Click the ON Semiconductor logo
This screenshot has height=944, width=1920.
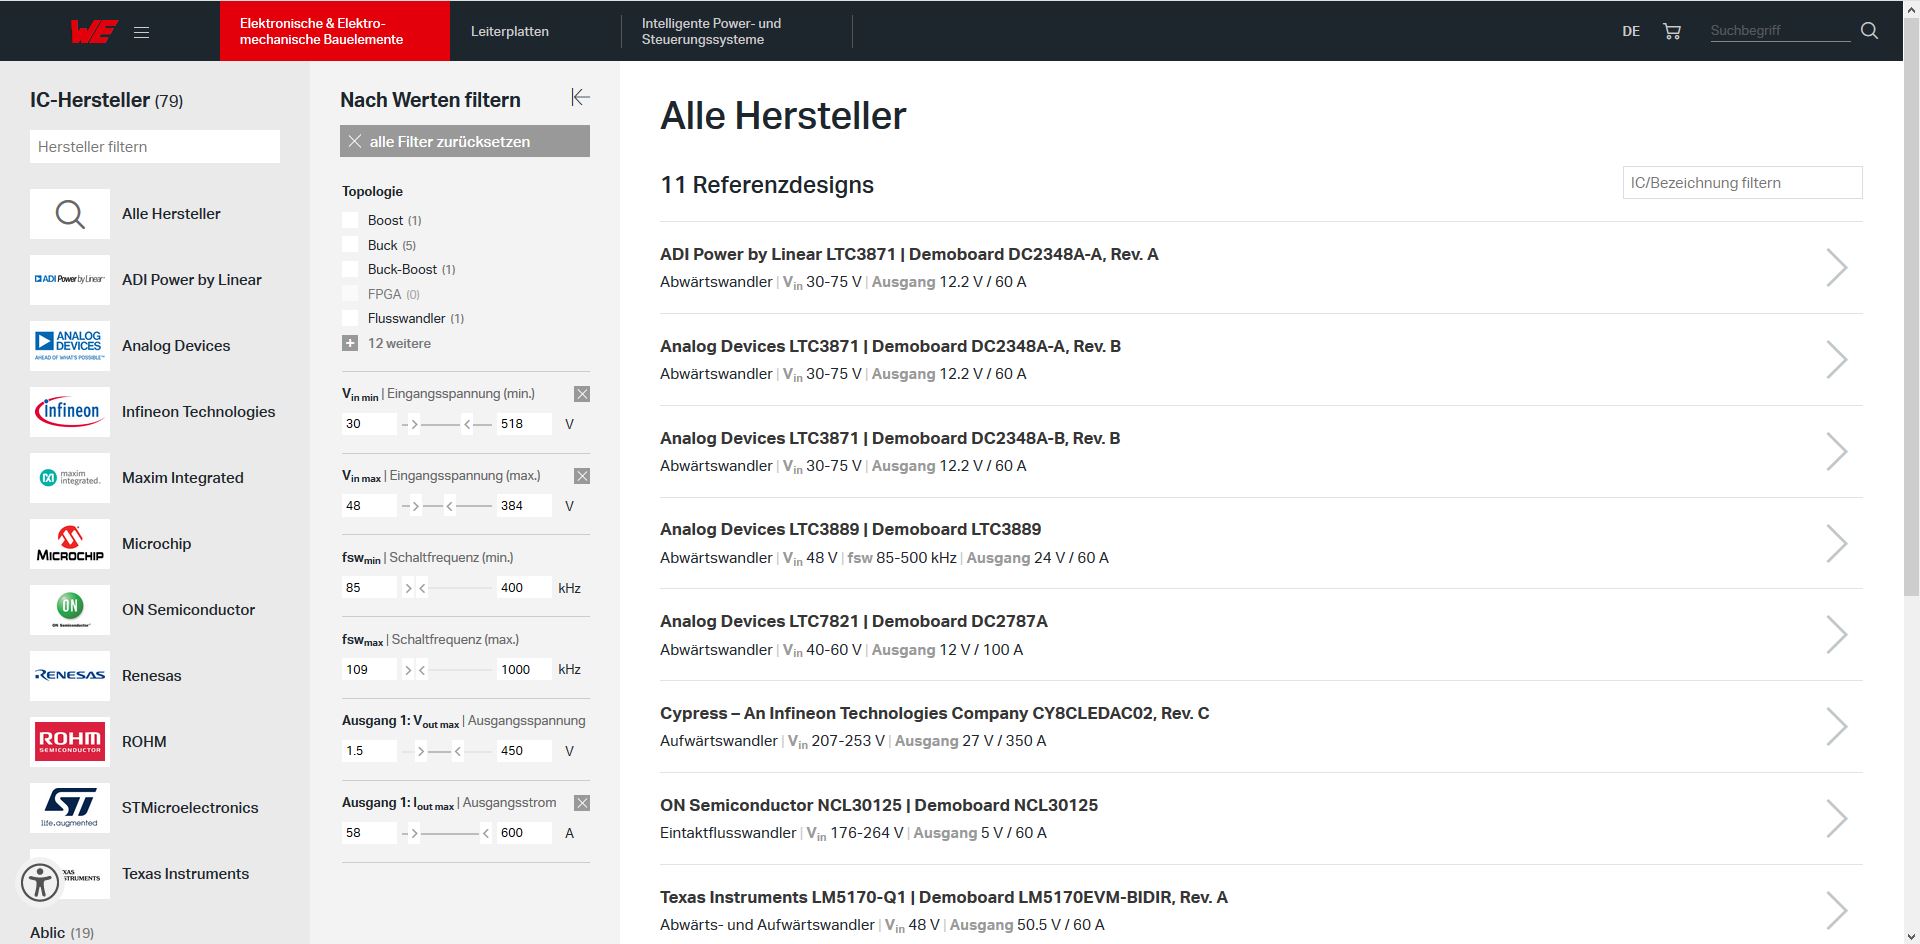70,610
